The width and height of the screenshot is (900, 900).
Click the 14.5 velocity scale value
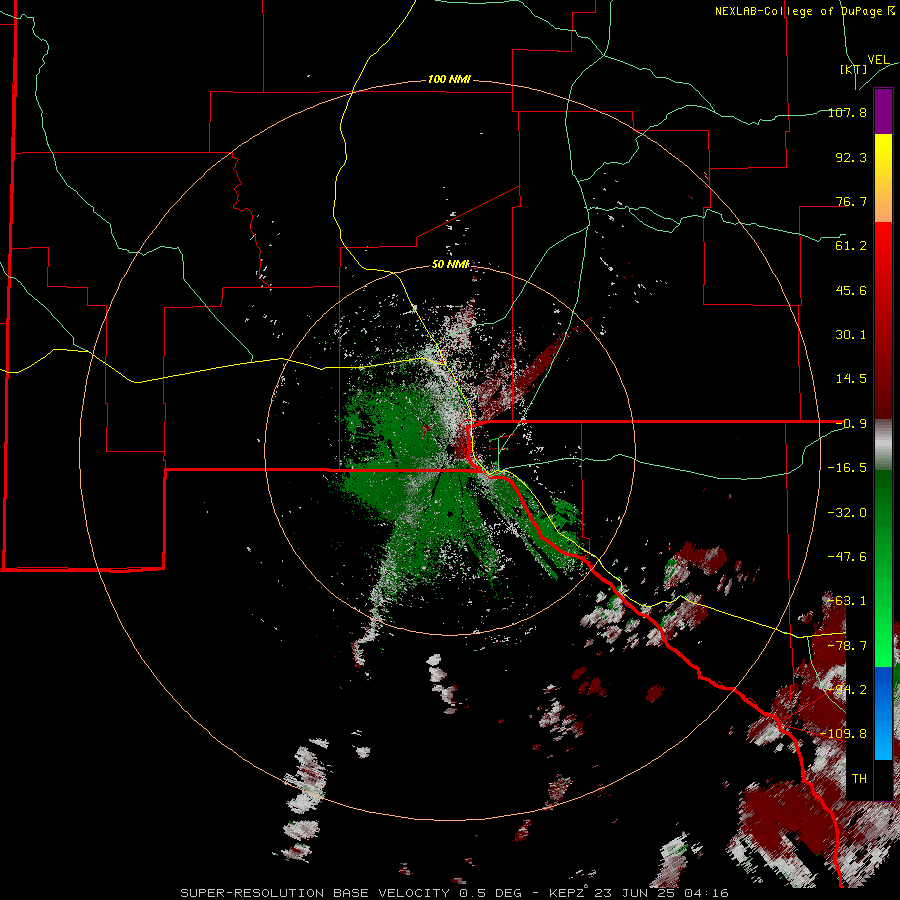(851, 379)
